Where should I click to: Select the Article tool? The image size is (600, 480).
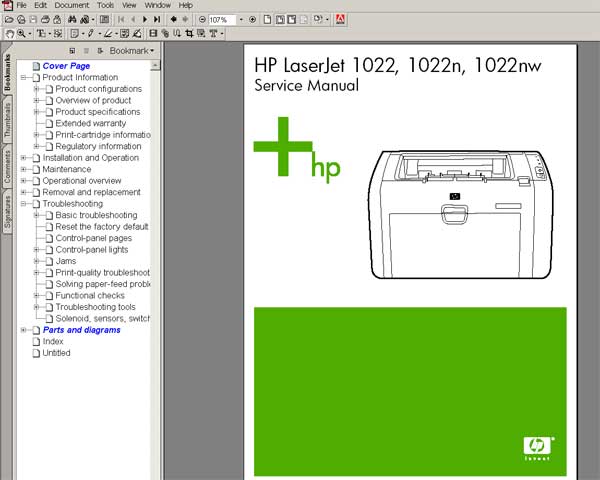tap(177, 34)
